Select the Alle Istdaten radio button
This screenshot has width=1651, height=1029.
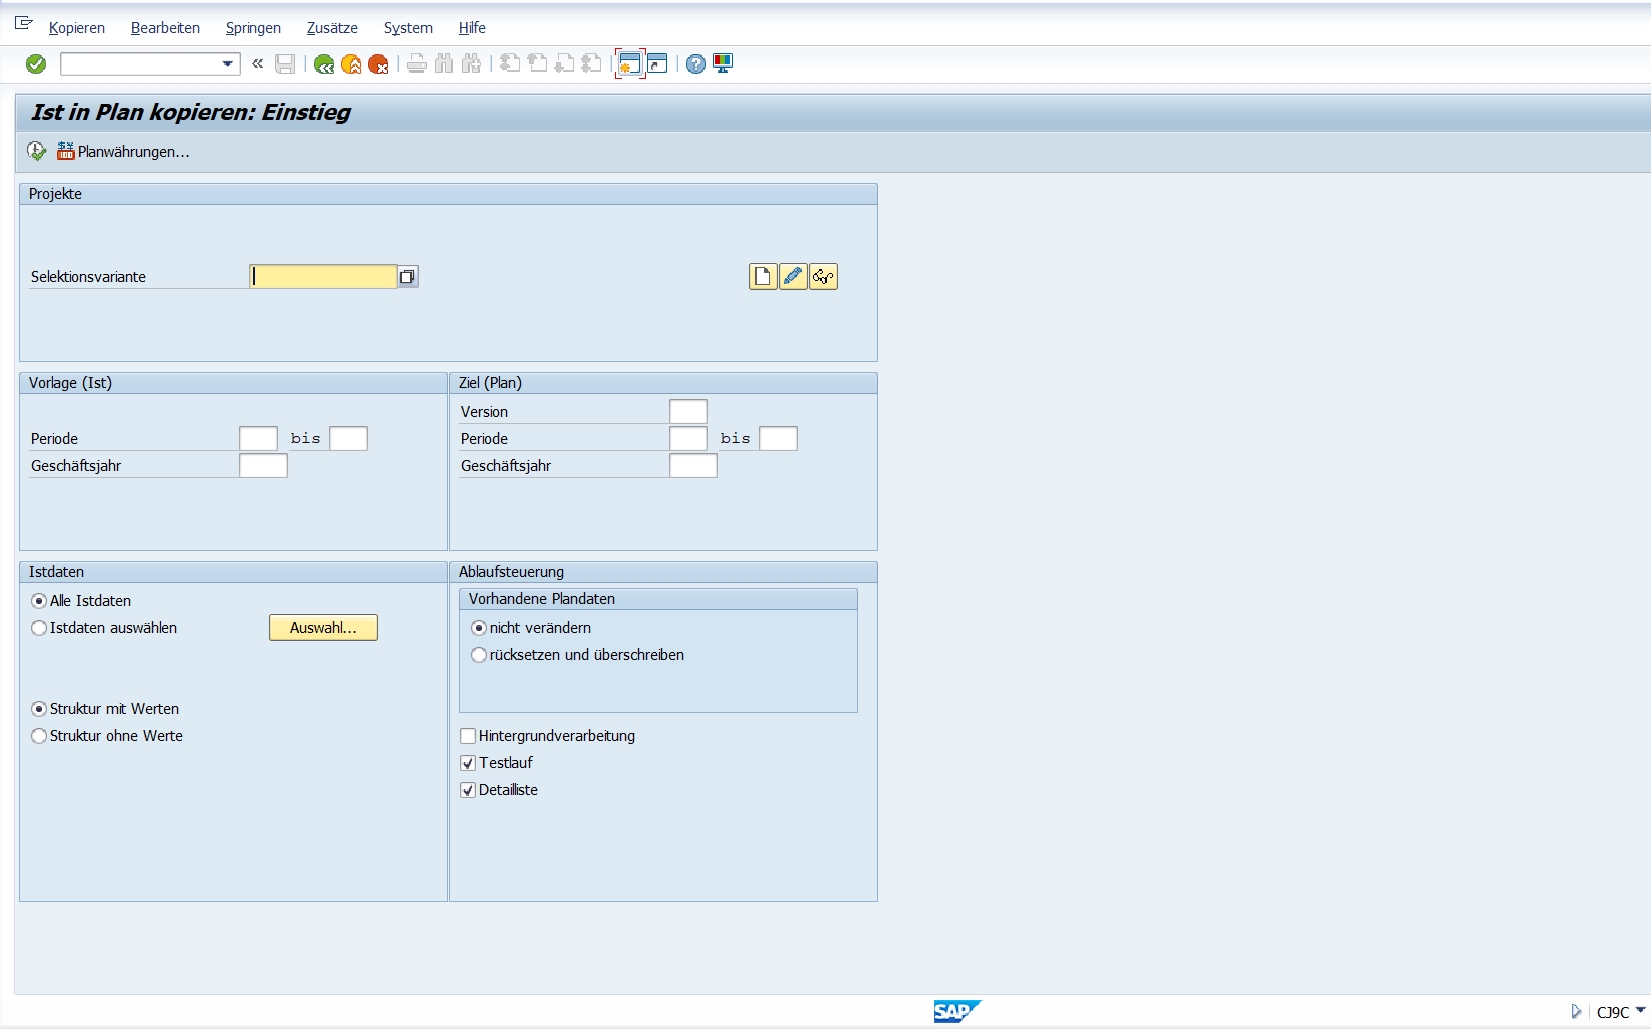39,601
